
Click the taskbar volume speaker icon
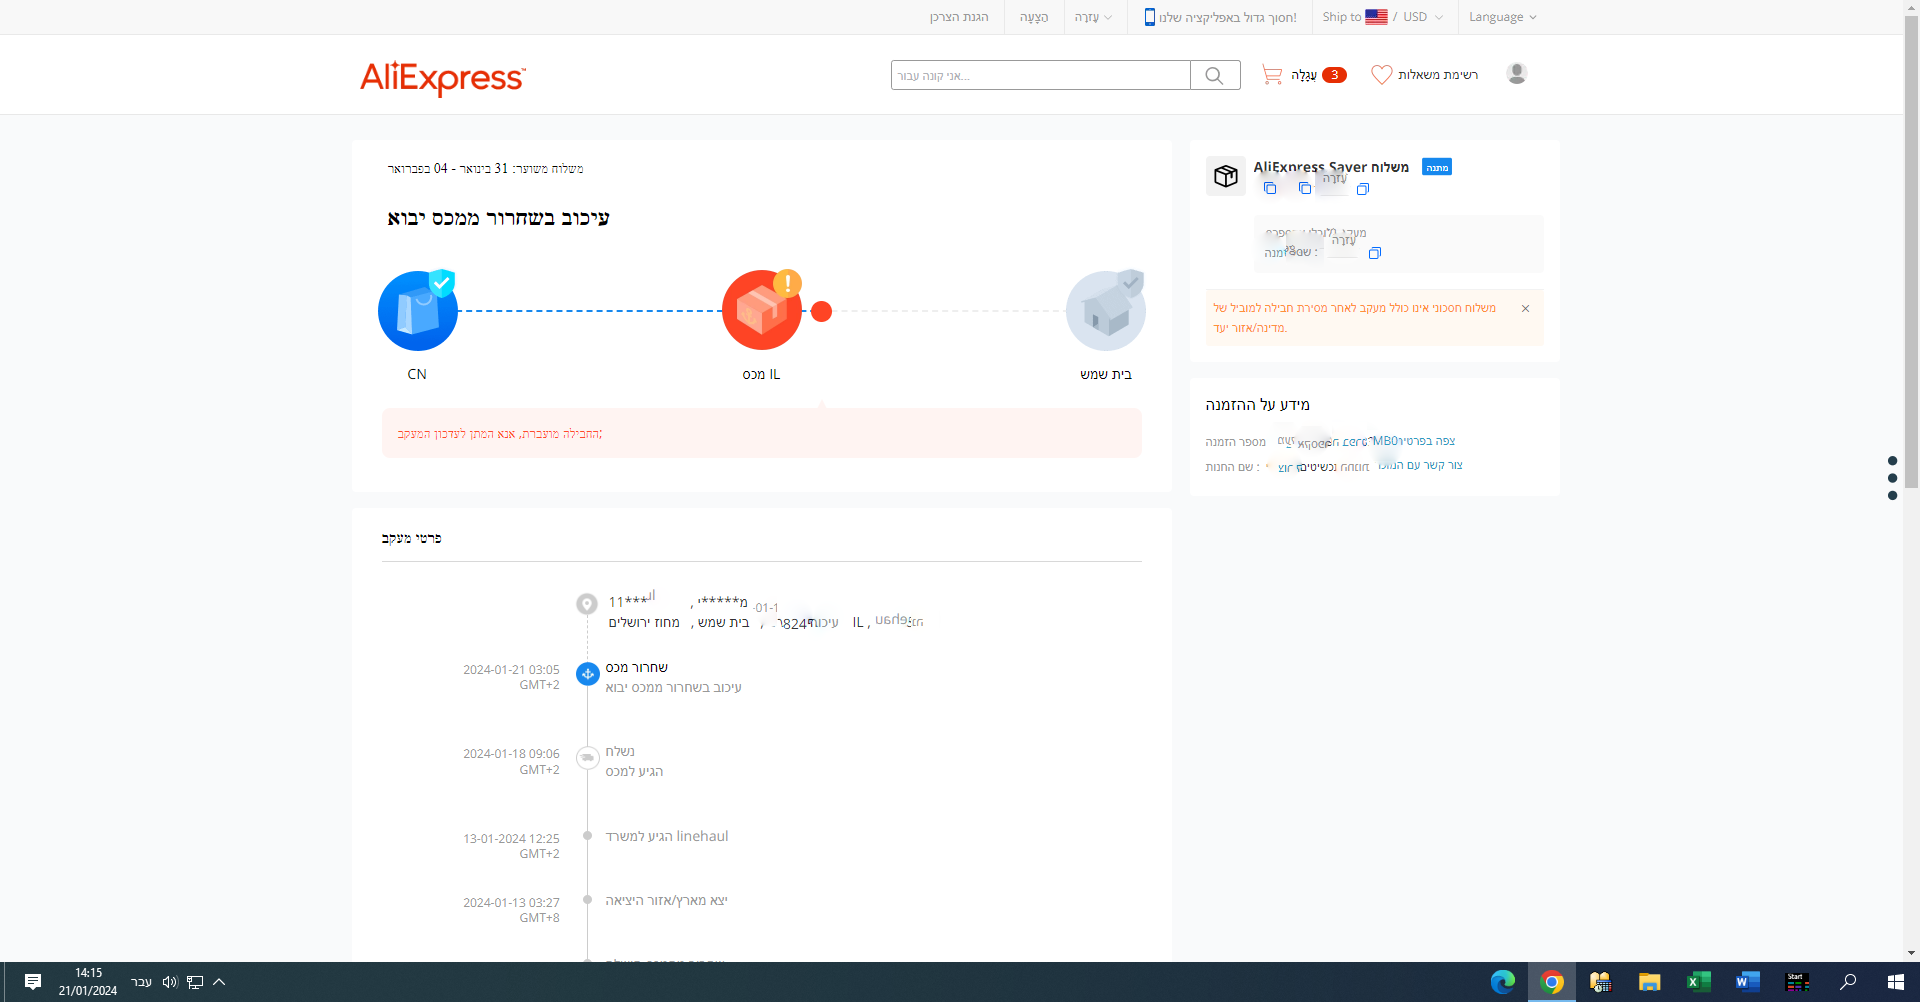tap(170, 982)
